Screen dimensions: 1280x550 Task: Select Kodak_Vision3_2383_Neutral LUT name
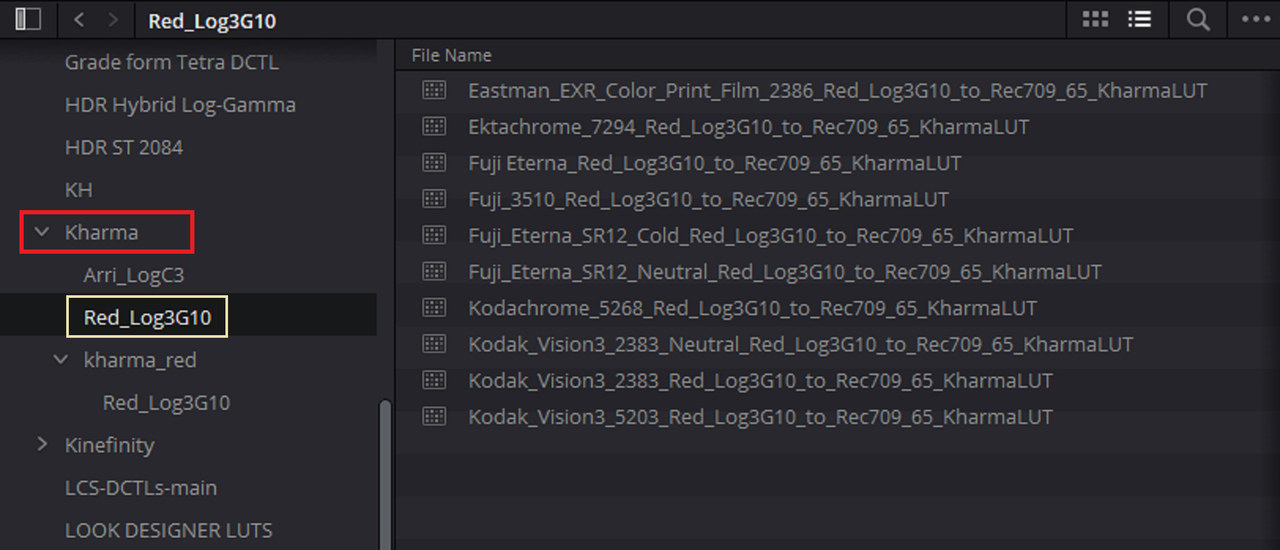801,344
